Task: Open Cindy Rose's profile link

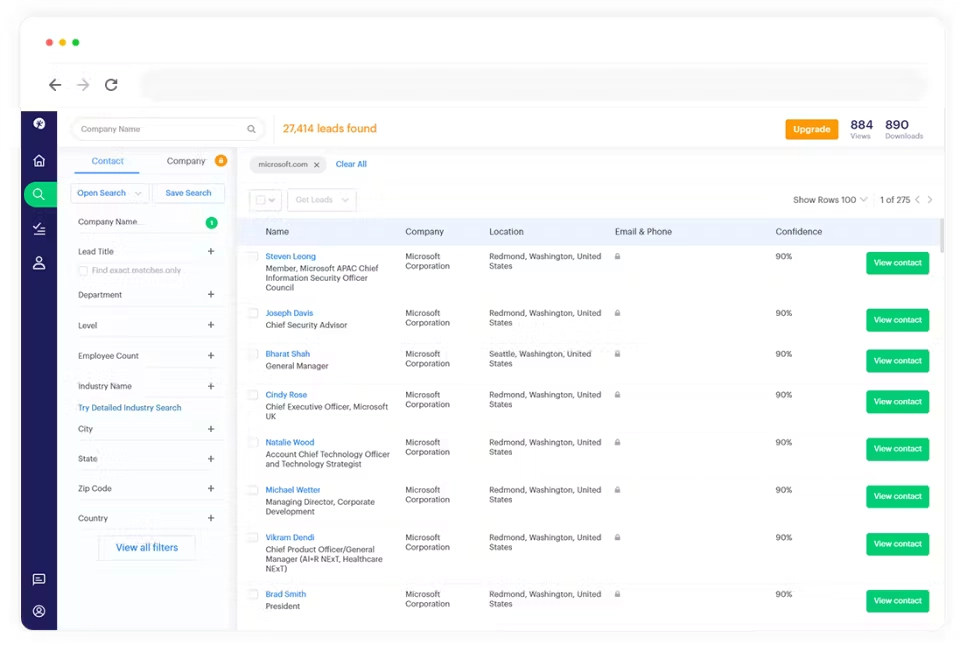Action: 286,395
